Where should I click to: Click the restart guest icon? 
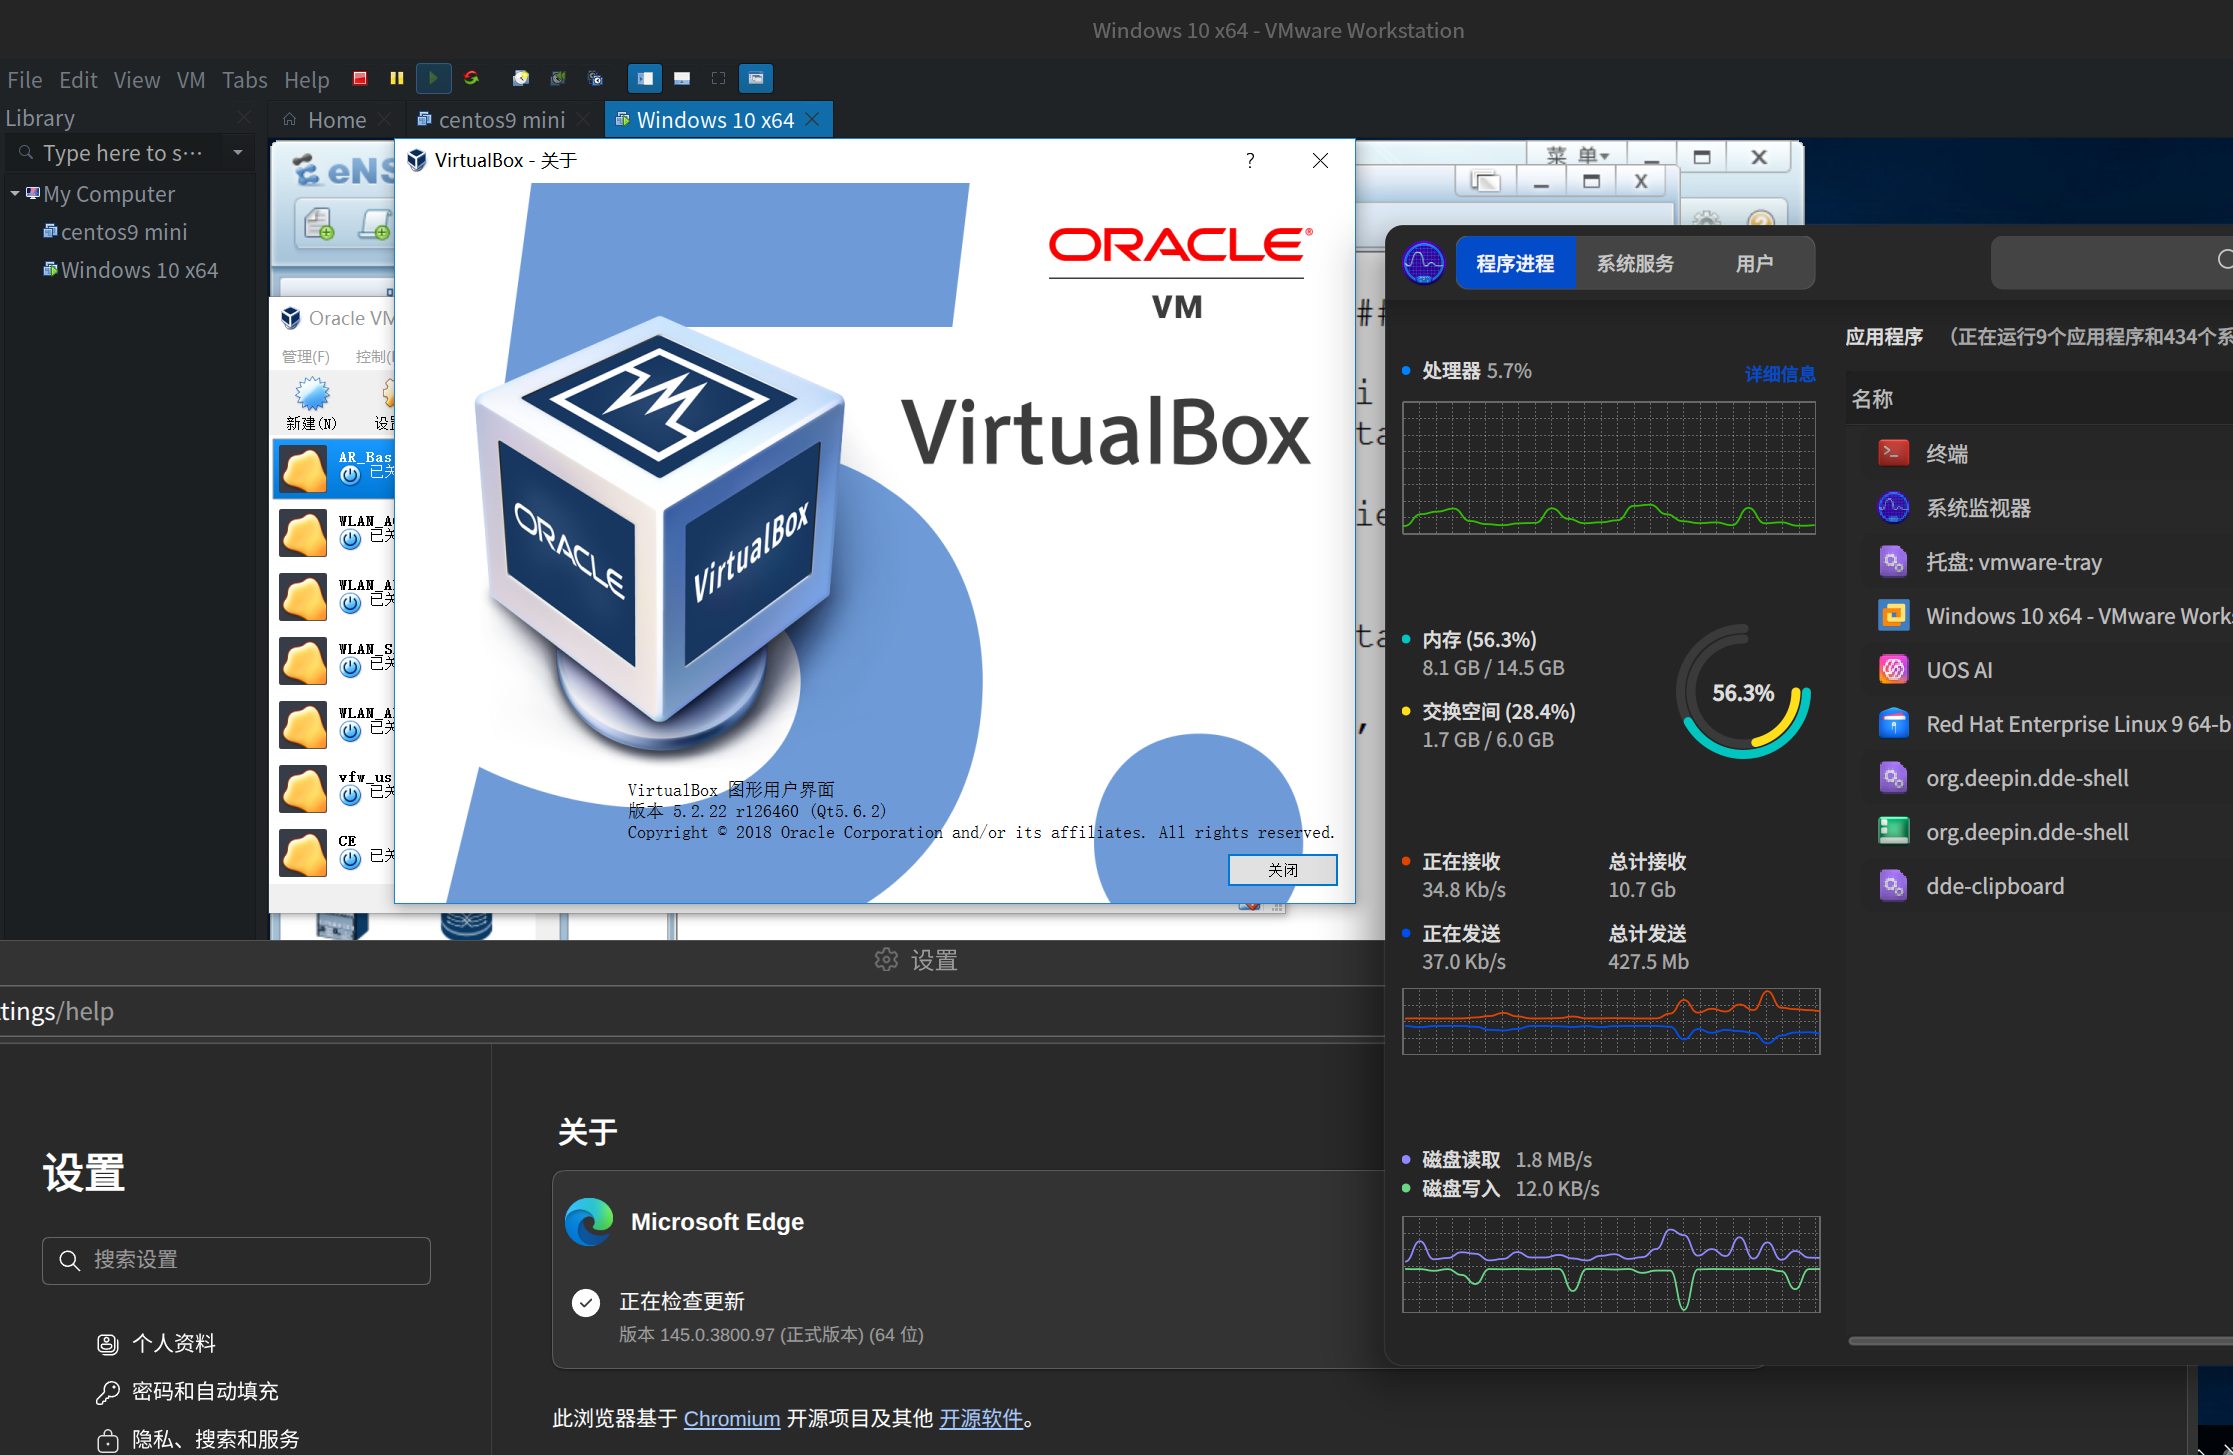tap(471, 79)
